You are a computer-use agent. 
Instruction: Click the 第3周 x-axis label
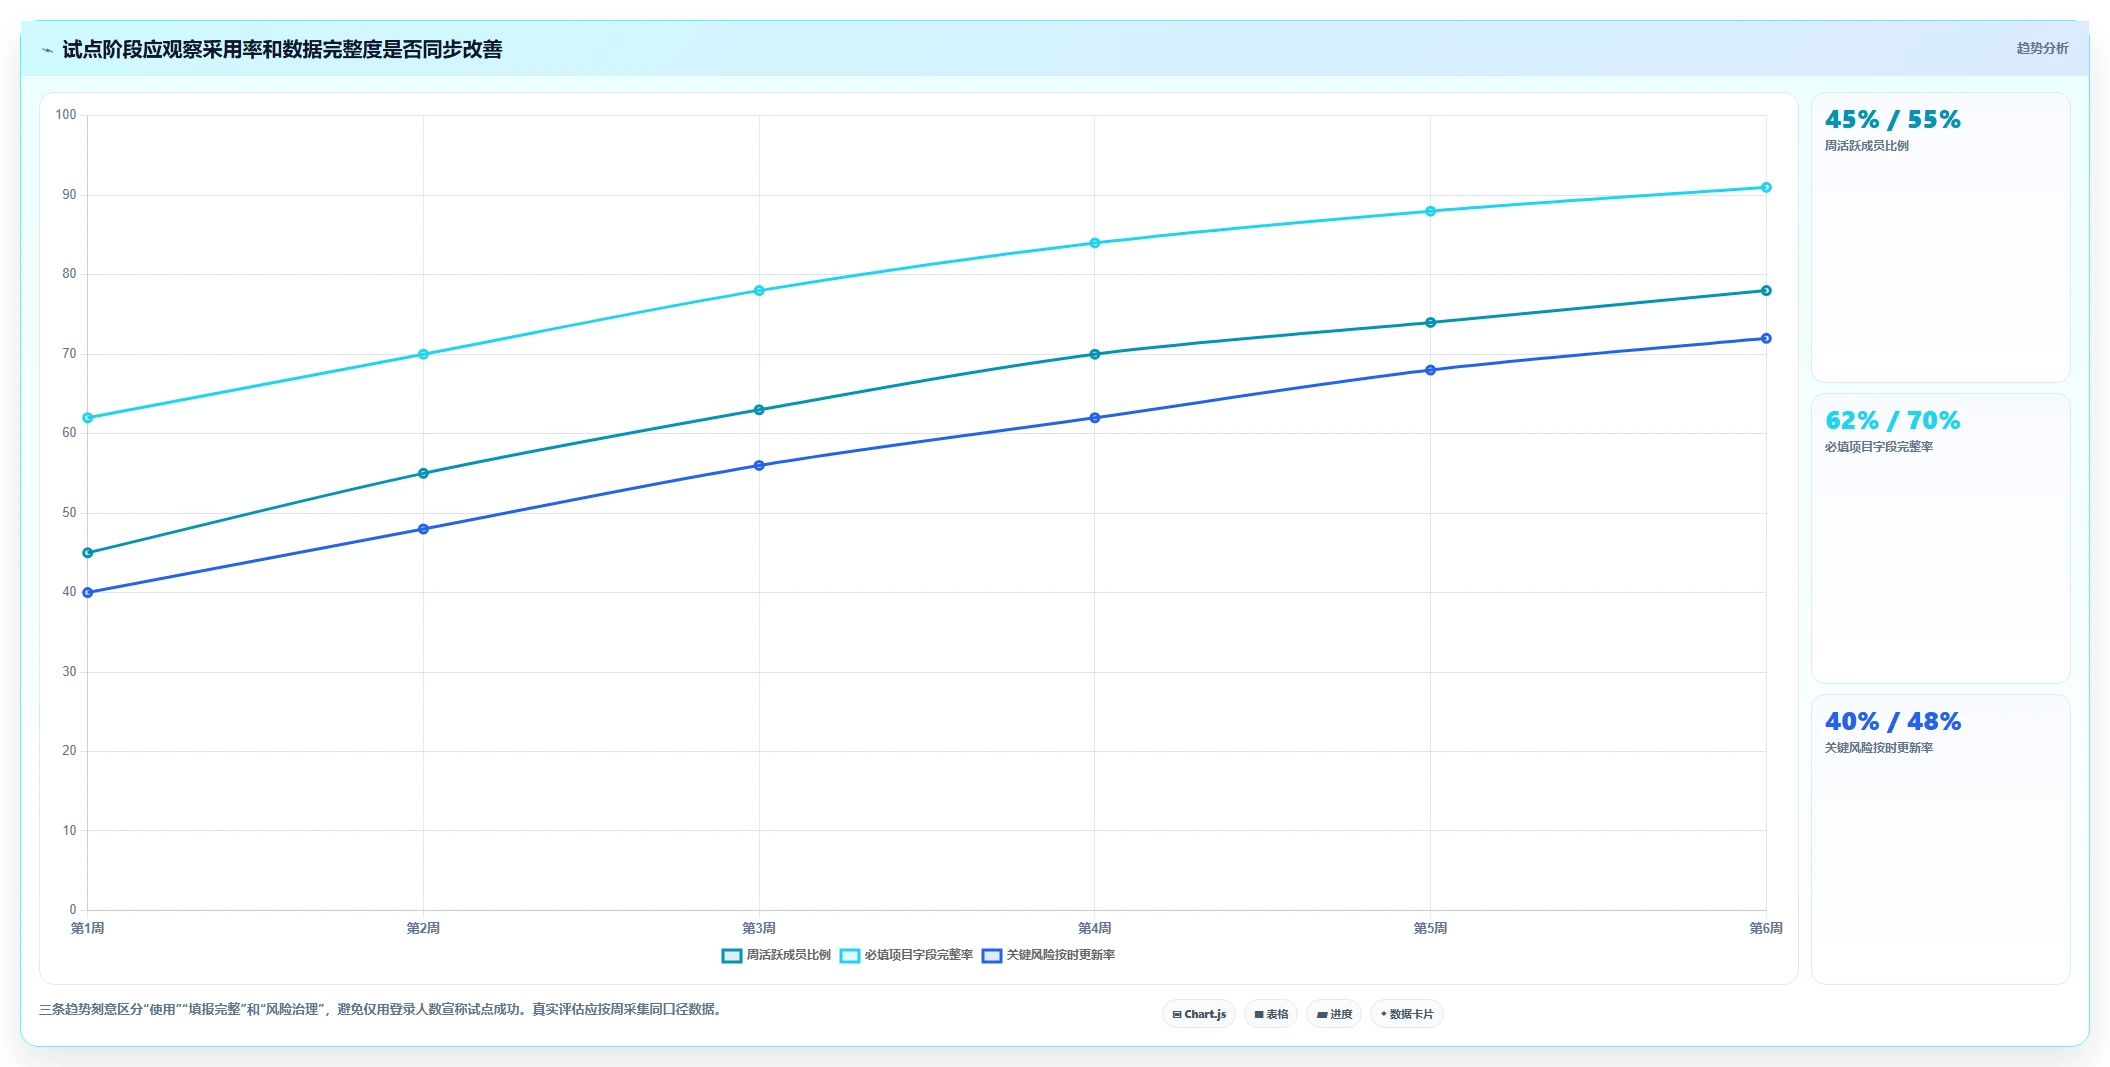(x=759, y=928)
